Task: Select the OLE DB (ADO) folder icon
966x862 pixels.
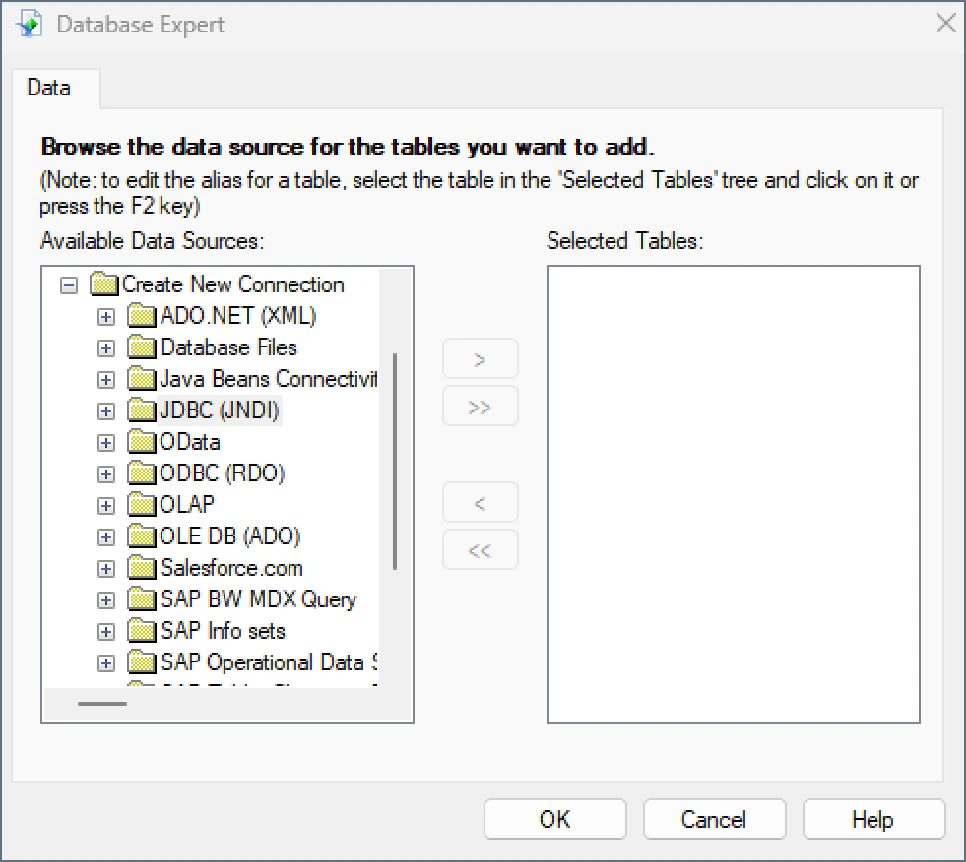Action: tap(140, 536)
